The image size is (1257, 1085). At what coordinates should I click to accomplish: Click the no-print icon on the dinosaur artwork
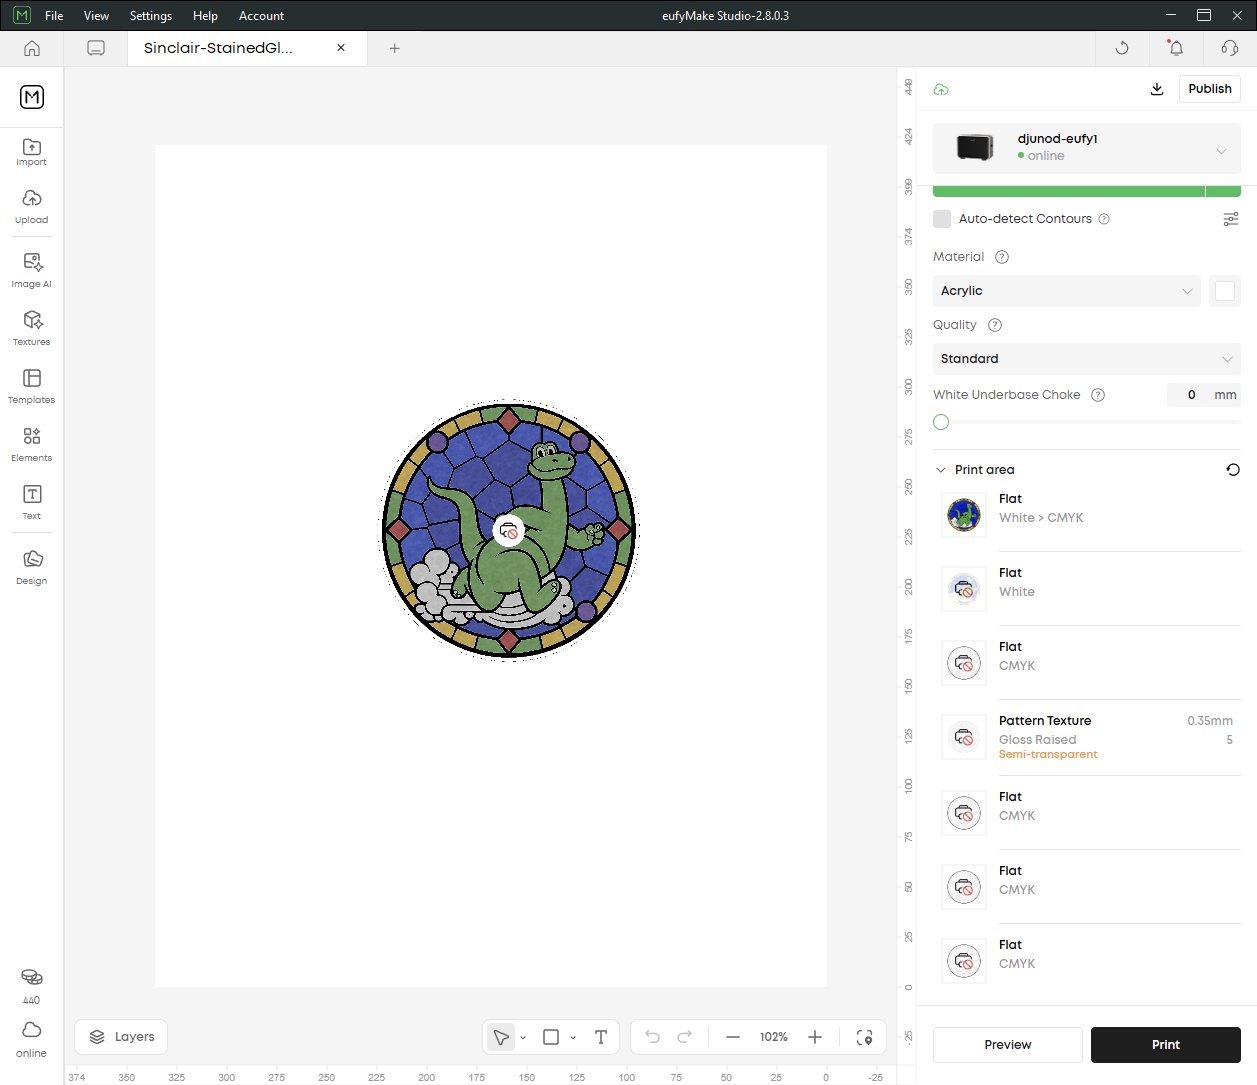[509, 531]
